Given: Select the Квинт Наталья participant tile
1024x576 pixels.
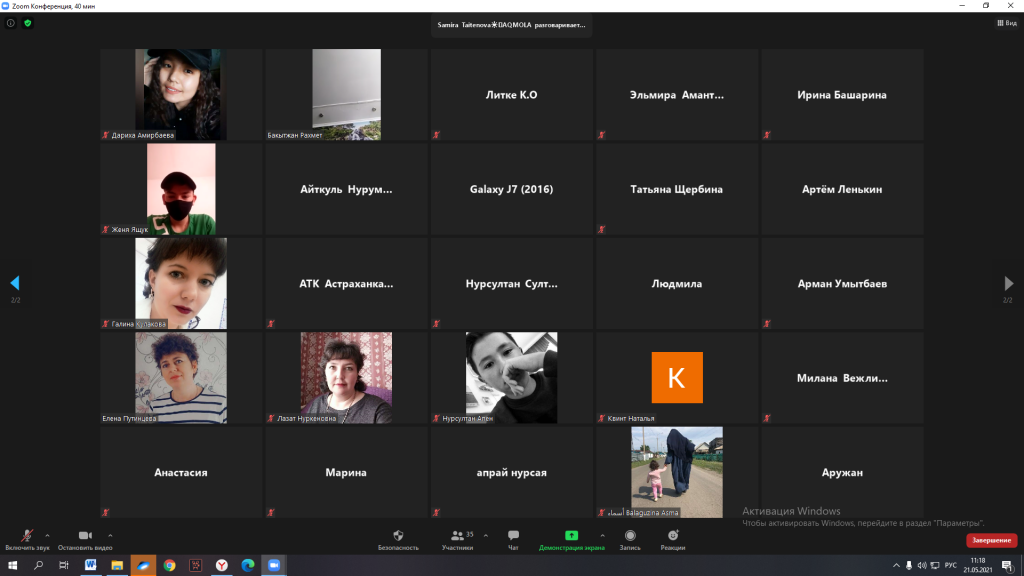Looking at the screenshot, I should point(677,378).
